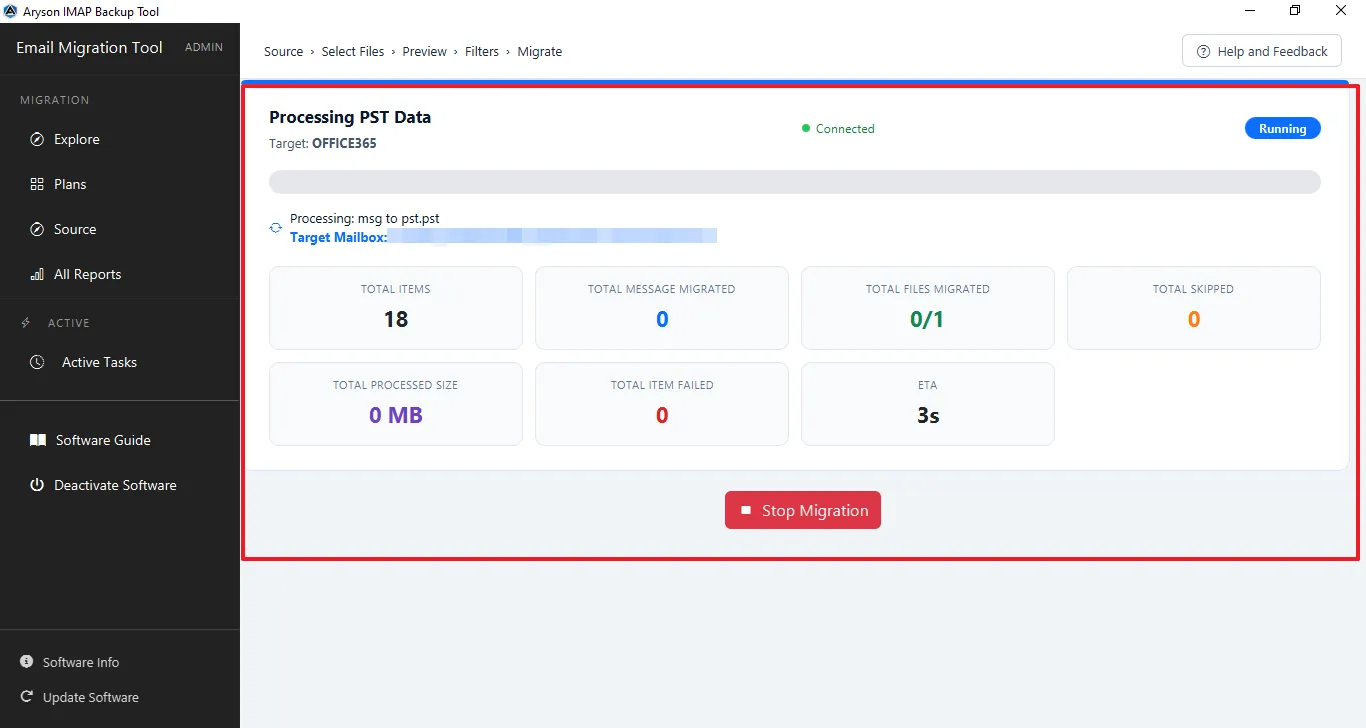Click the Total Items card
Viewport: 1366px width, 728px height.
click(396, 308)
